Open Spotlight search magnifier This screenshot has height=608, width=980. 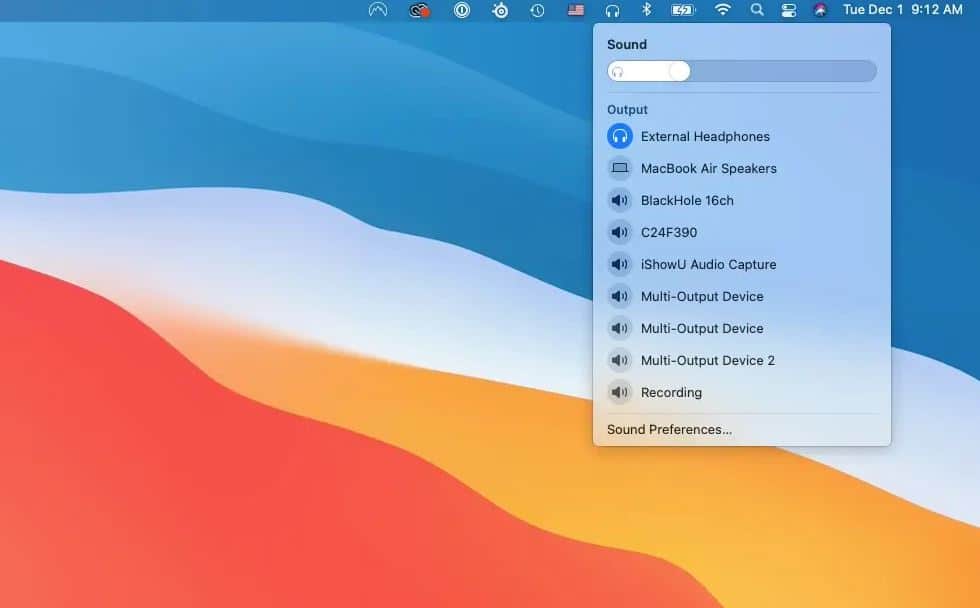[x=757, y=9]
